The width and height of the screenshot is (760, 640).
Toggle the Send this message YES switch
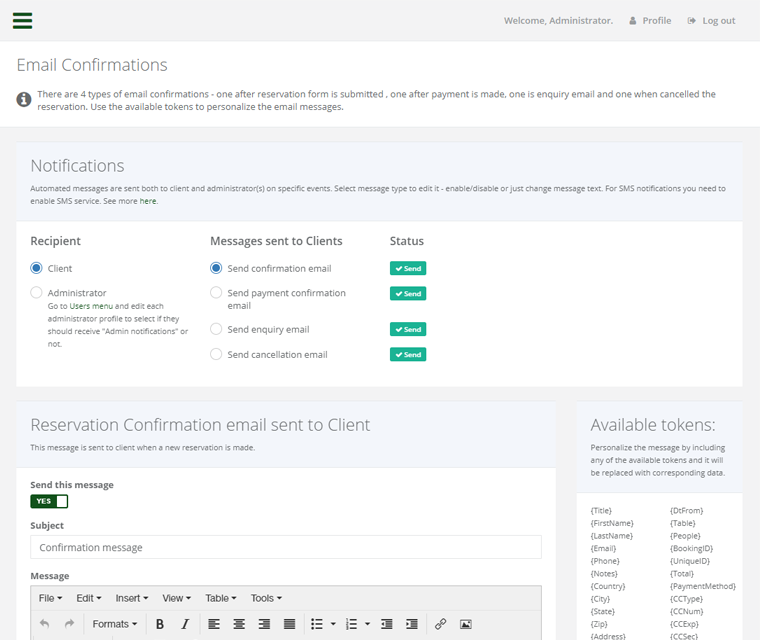(49, 501)
